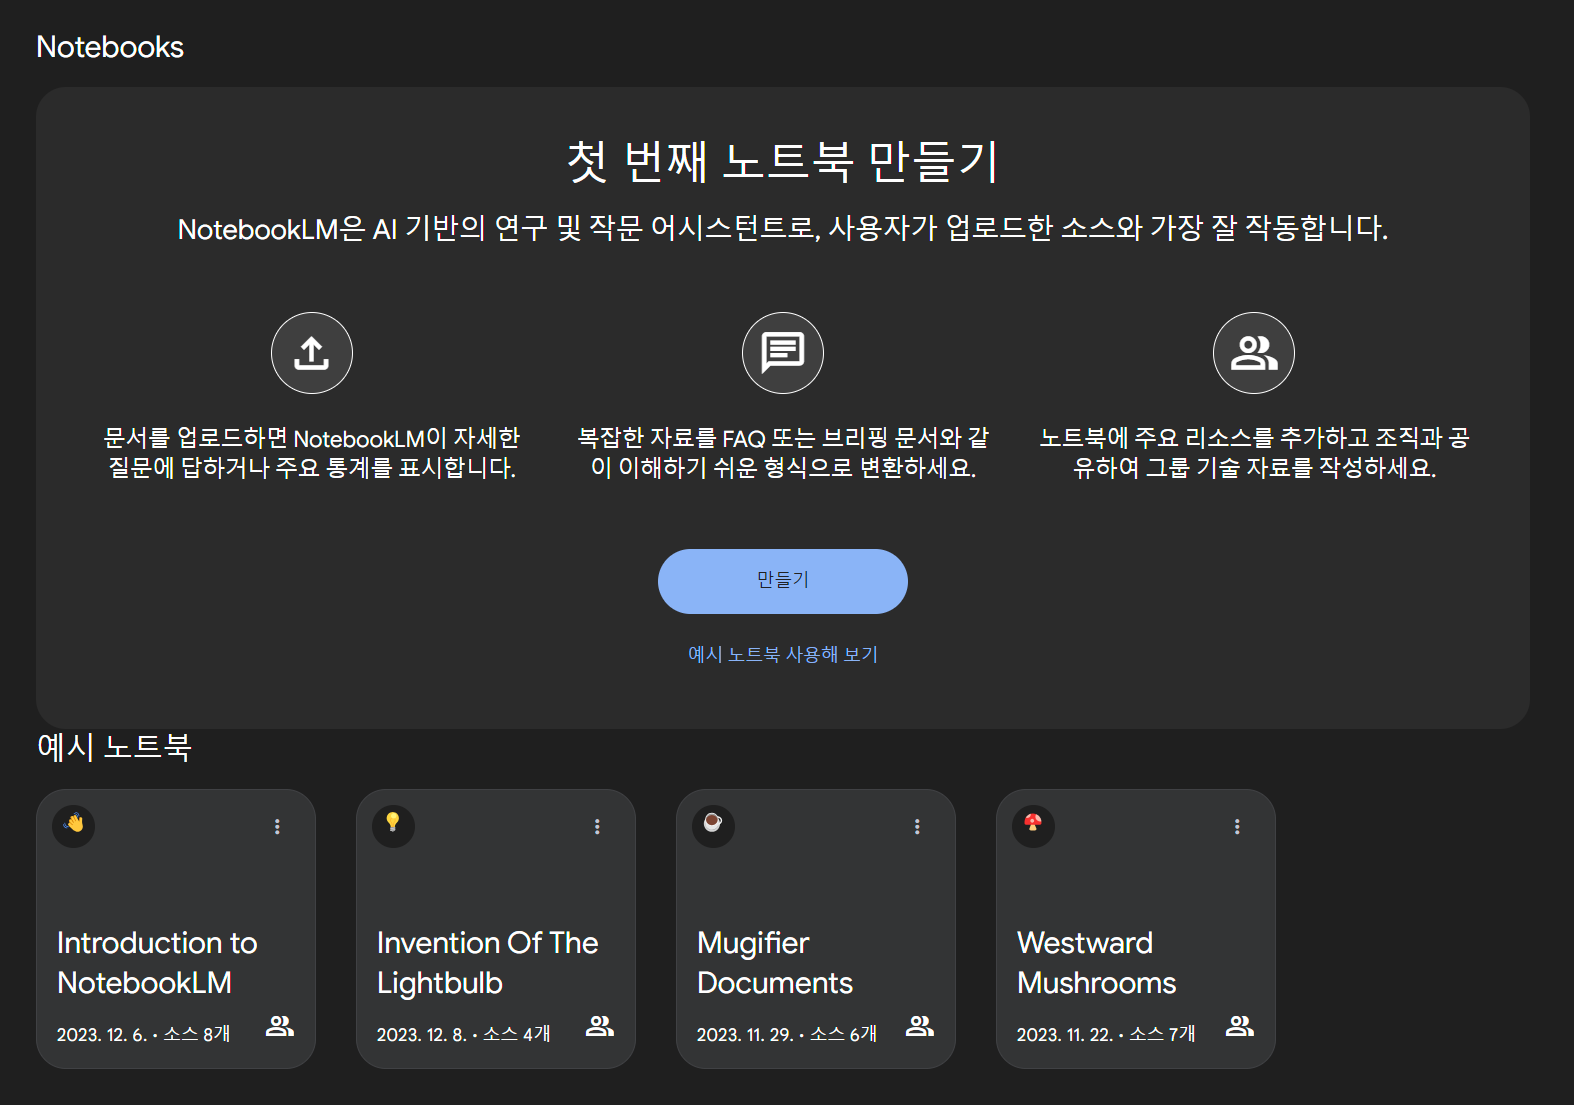
Task: Click the 2023. 11. 22. 소스 7개 text
Action: [x=1106, y=1034]
